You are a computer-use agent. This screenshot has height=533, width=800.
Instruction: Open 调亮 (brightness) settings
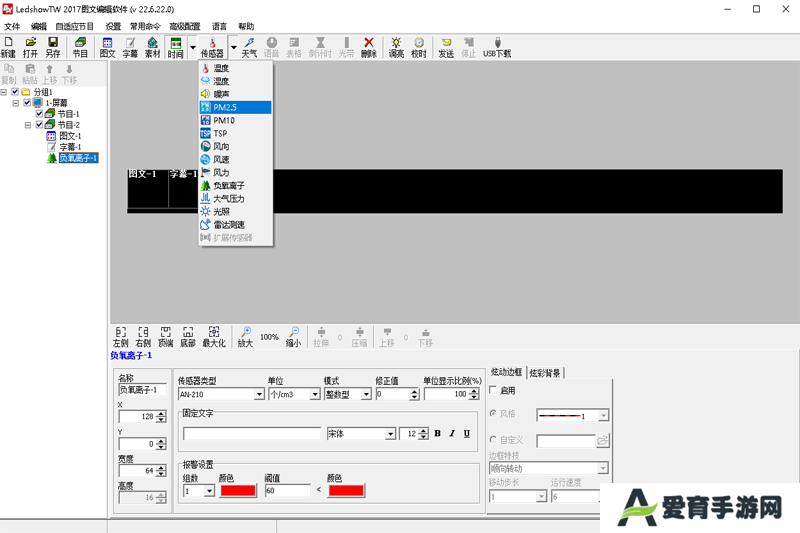coord(396,47)
